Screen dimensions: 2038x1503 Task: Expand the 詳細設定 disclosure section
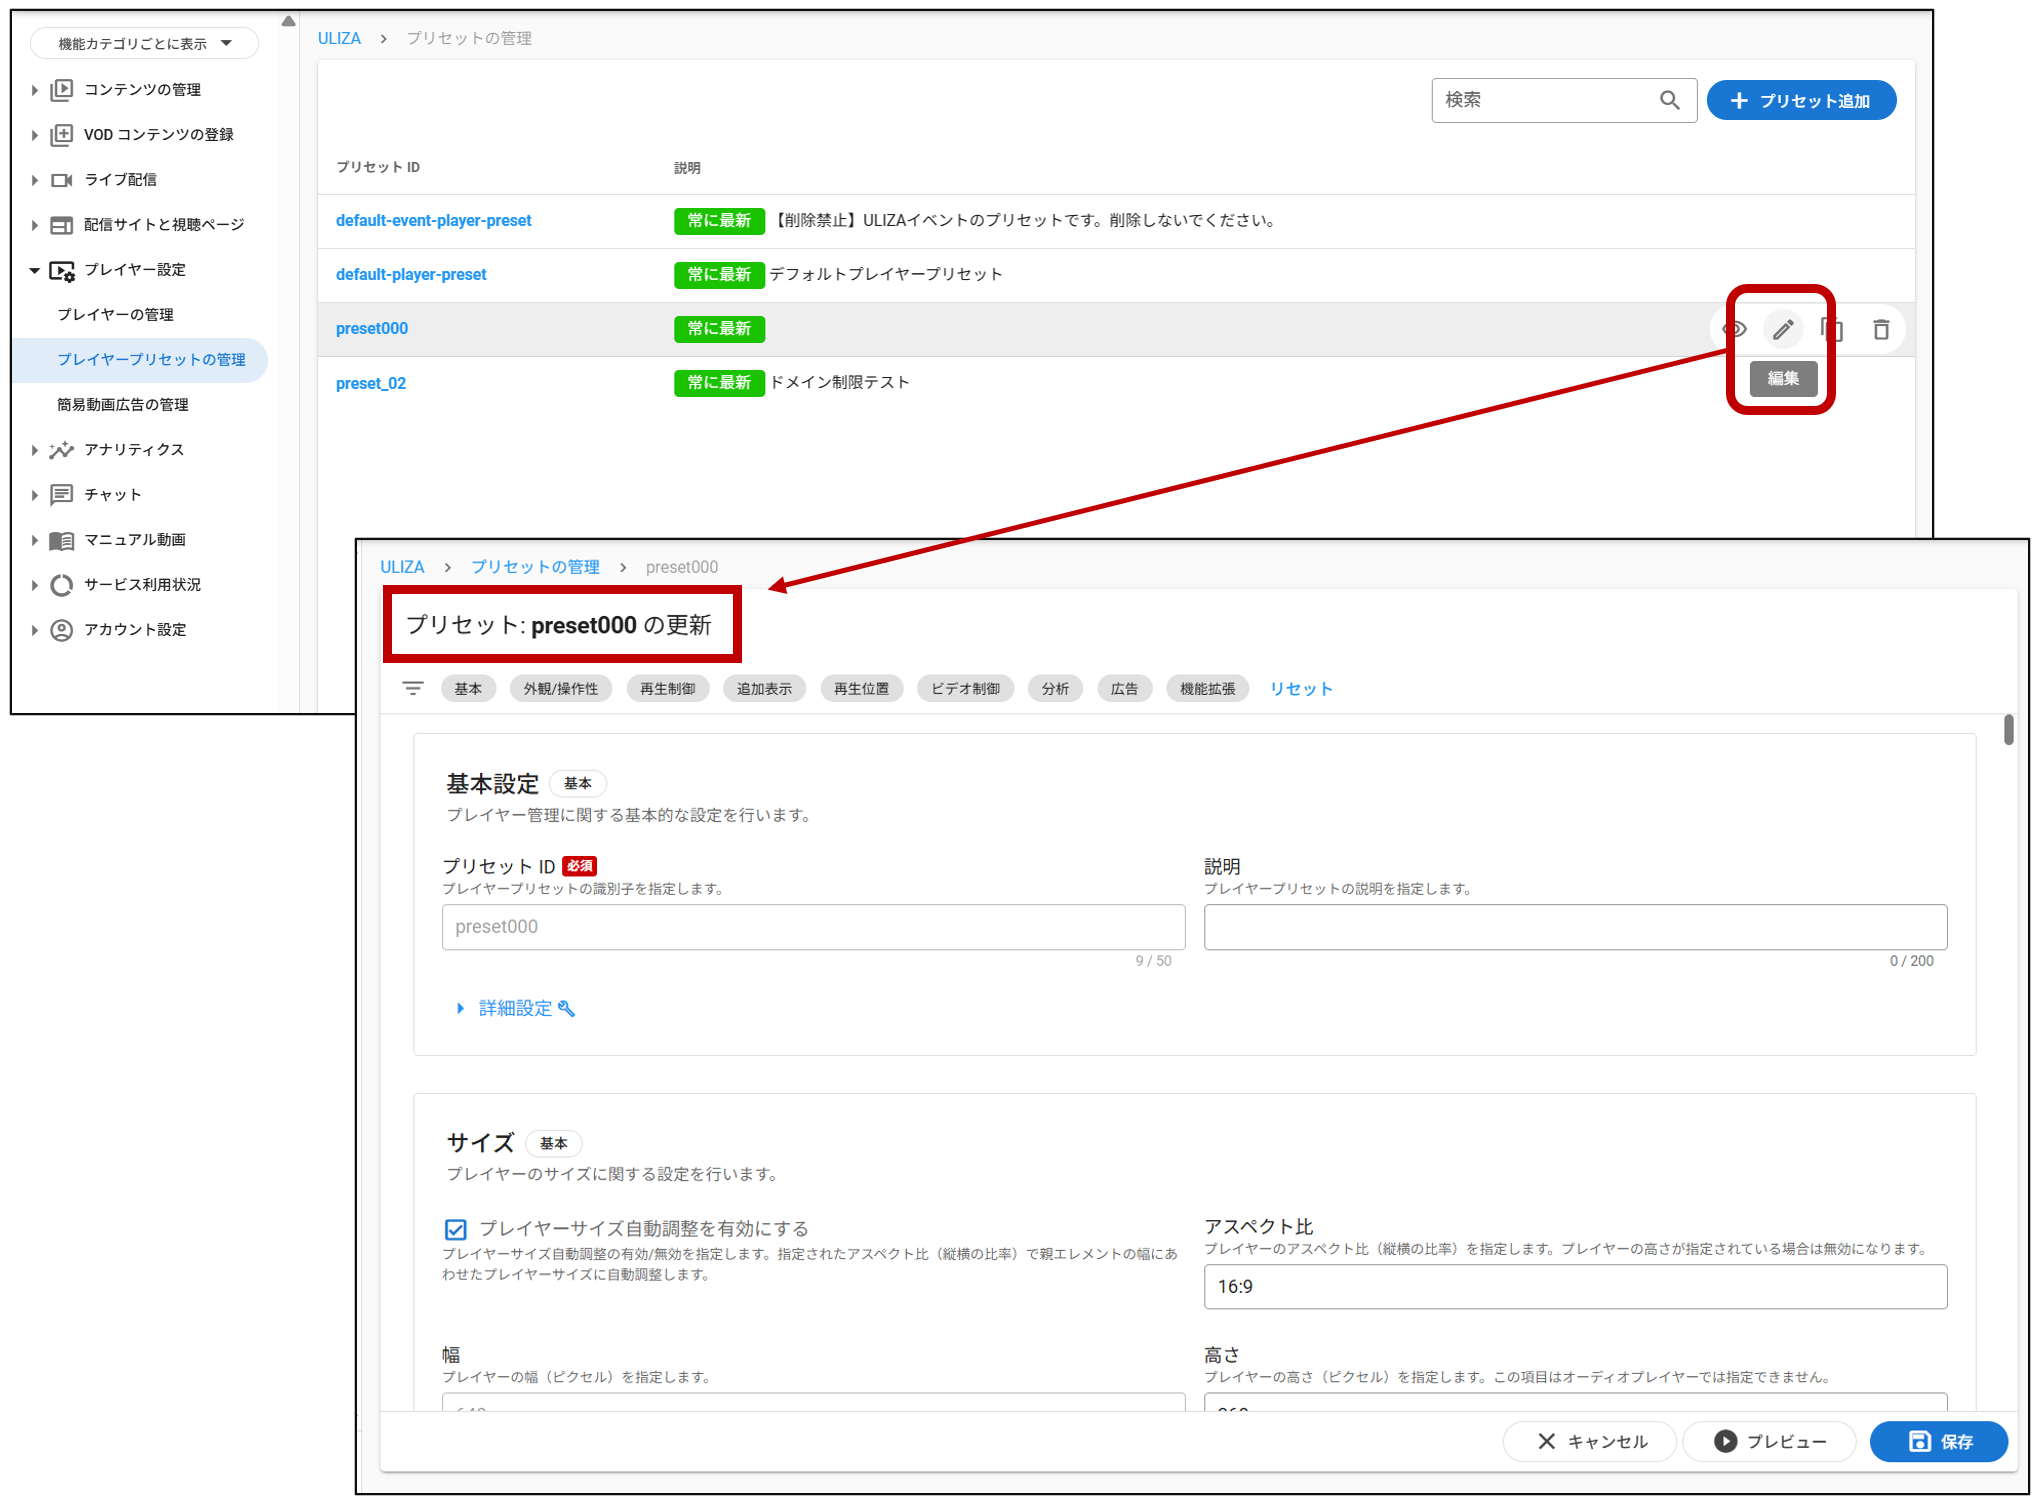pos(516,1008)
